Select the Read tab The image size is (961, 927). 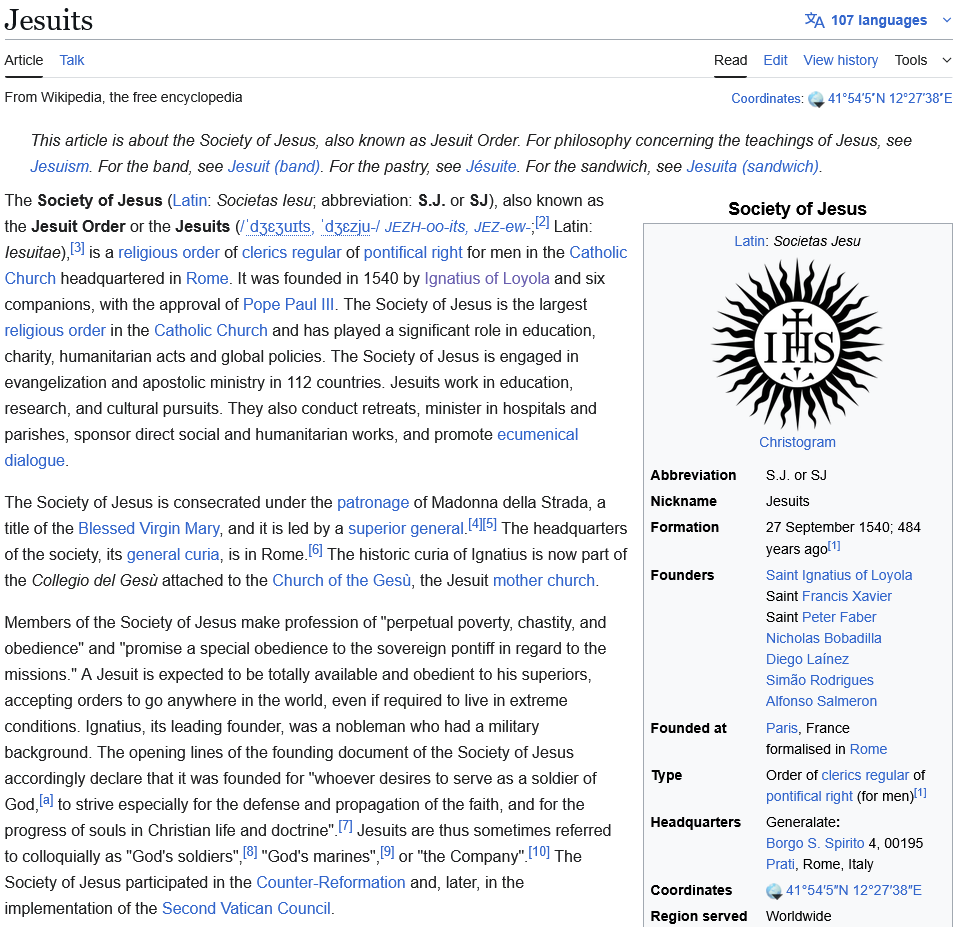[x=730, y=60]
